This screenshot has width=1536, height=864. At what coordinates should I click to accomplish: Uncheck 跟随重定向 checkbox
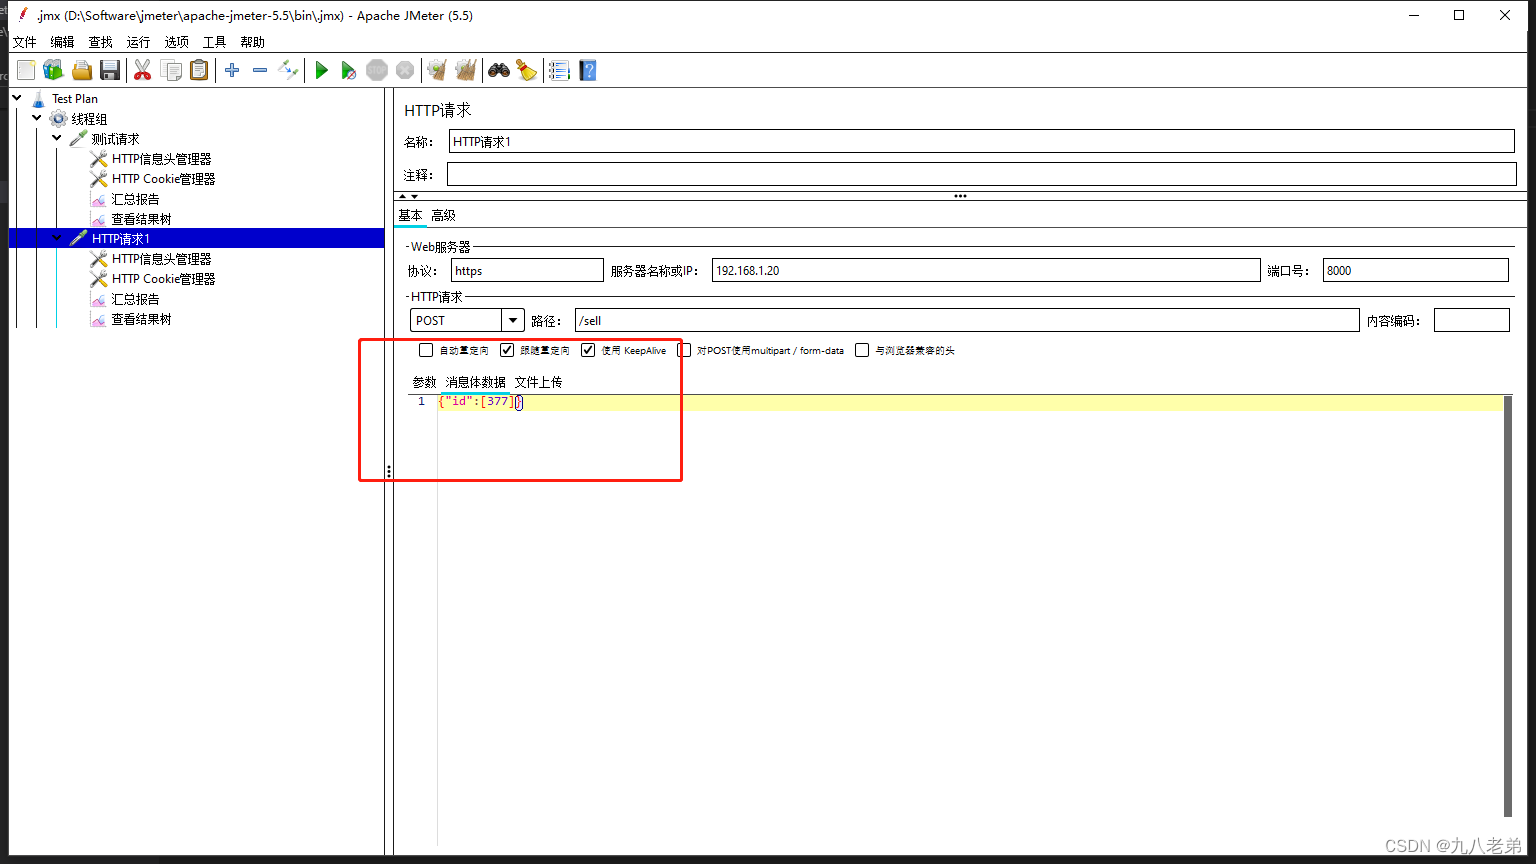click(x=507, y=350)
